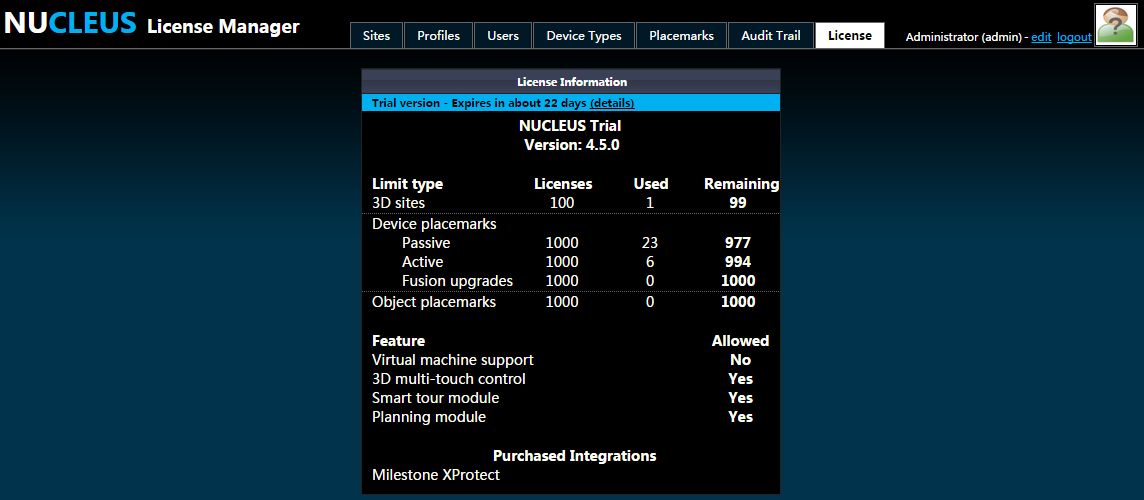Screen dimensions: 1144x500
Task: Click used value 23 for Passive
Action: 650,243
